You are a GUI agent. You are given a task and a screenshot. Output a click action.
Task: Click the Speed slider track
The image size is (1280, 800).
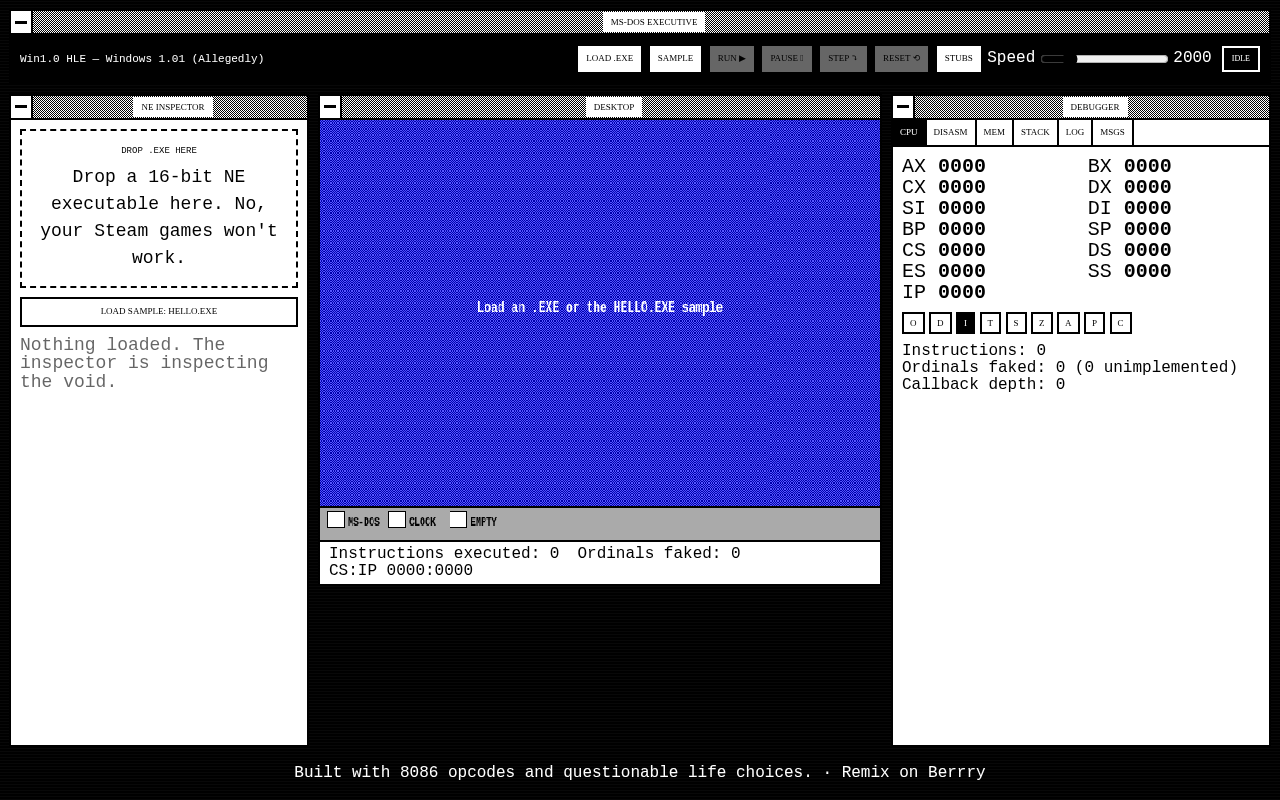coord(1105,59)
